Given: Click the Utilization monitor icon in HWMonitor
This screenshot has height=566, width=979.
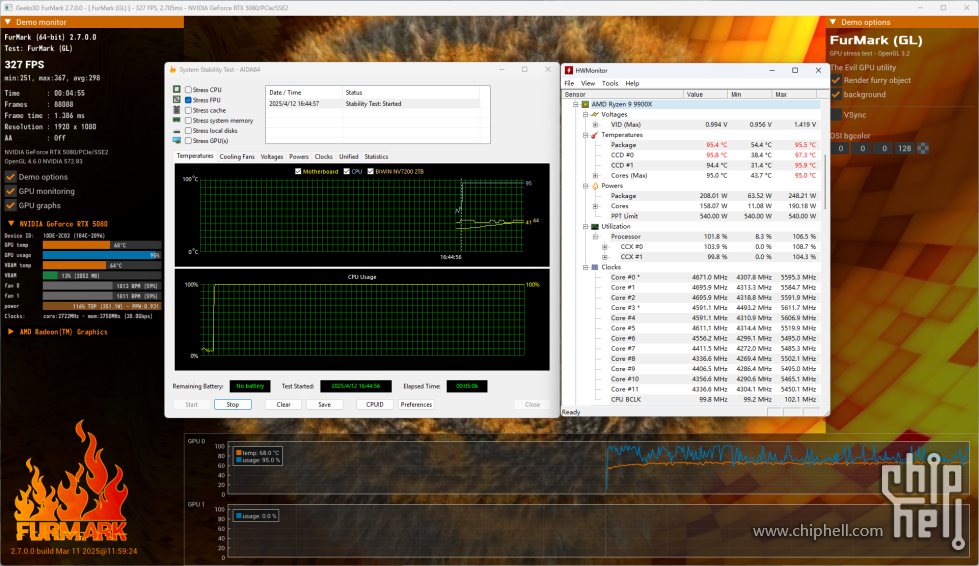Looking at the screenshot, I should (x=595, y=227).
